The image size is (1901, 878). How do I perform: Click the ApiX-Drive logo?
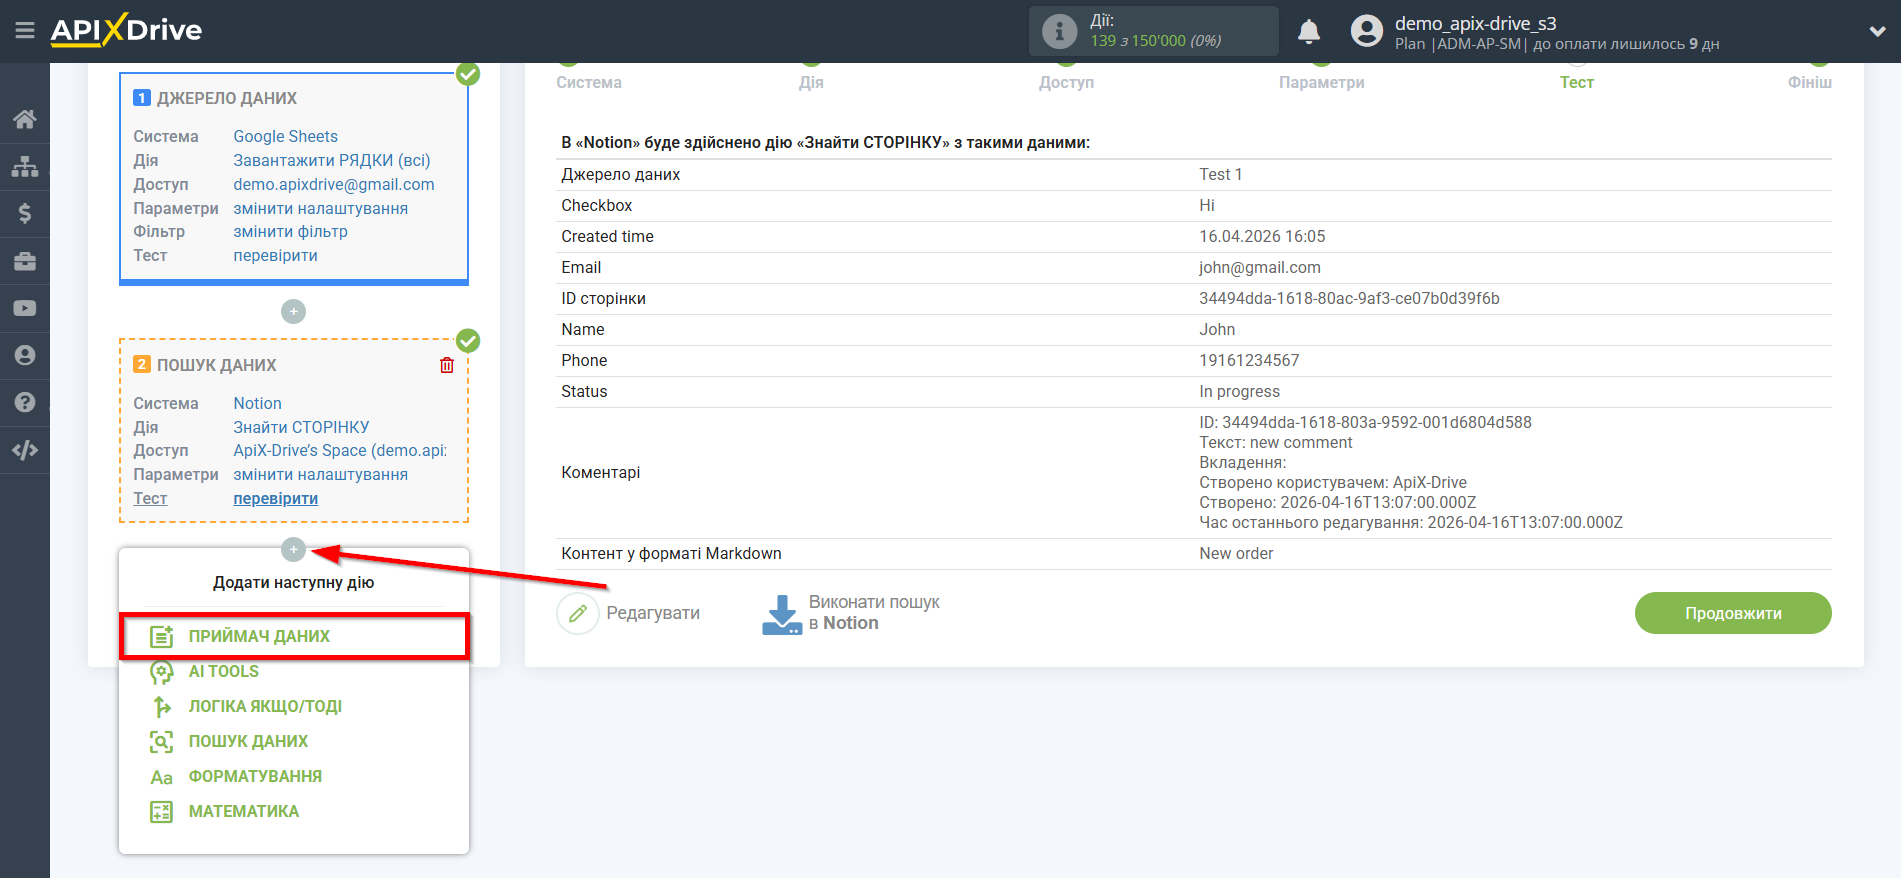click(126, 30)
